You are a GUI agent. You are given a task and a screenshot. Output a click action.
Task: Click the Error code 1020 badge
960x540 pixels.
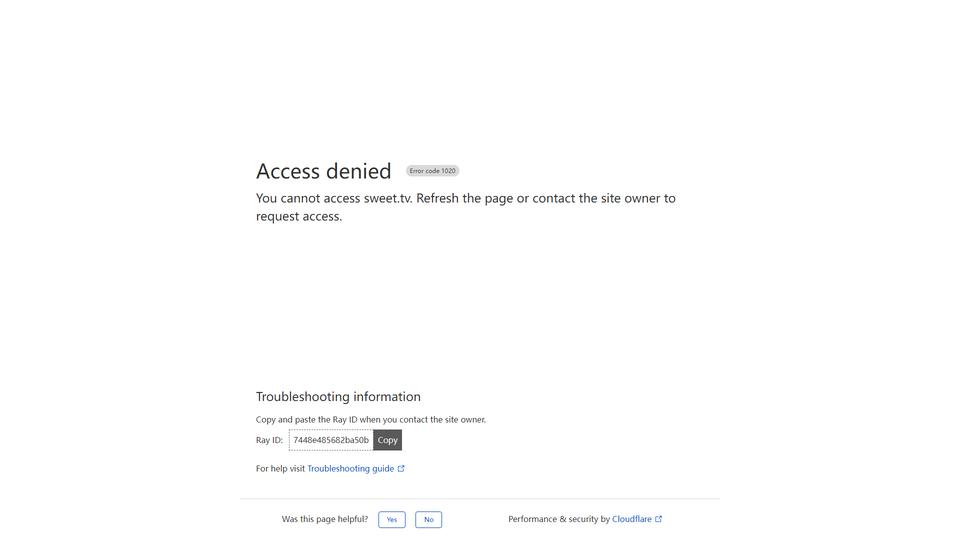(x=432, y=171)
